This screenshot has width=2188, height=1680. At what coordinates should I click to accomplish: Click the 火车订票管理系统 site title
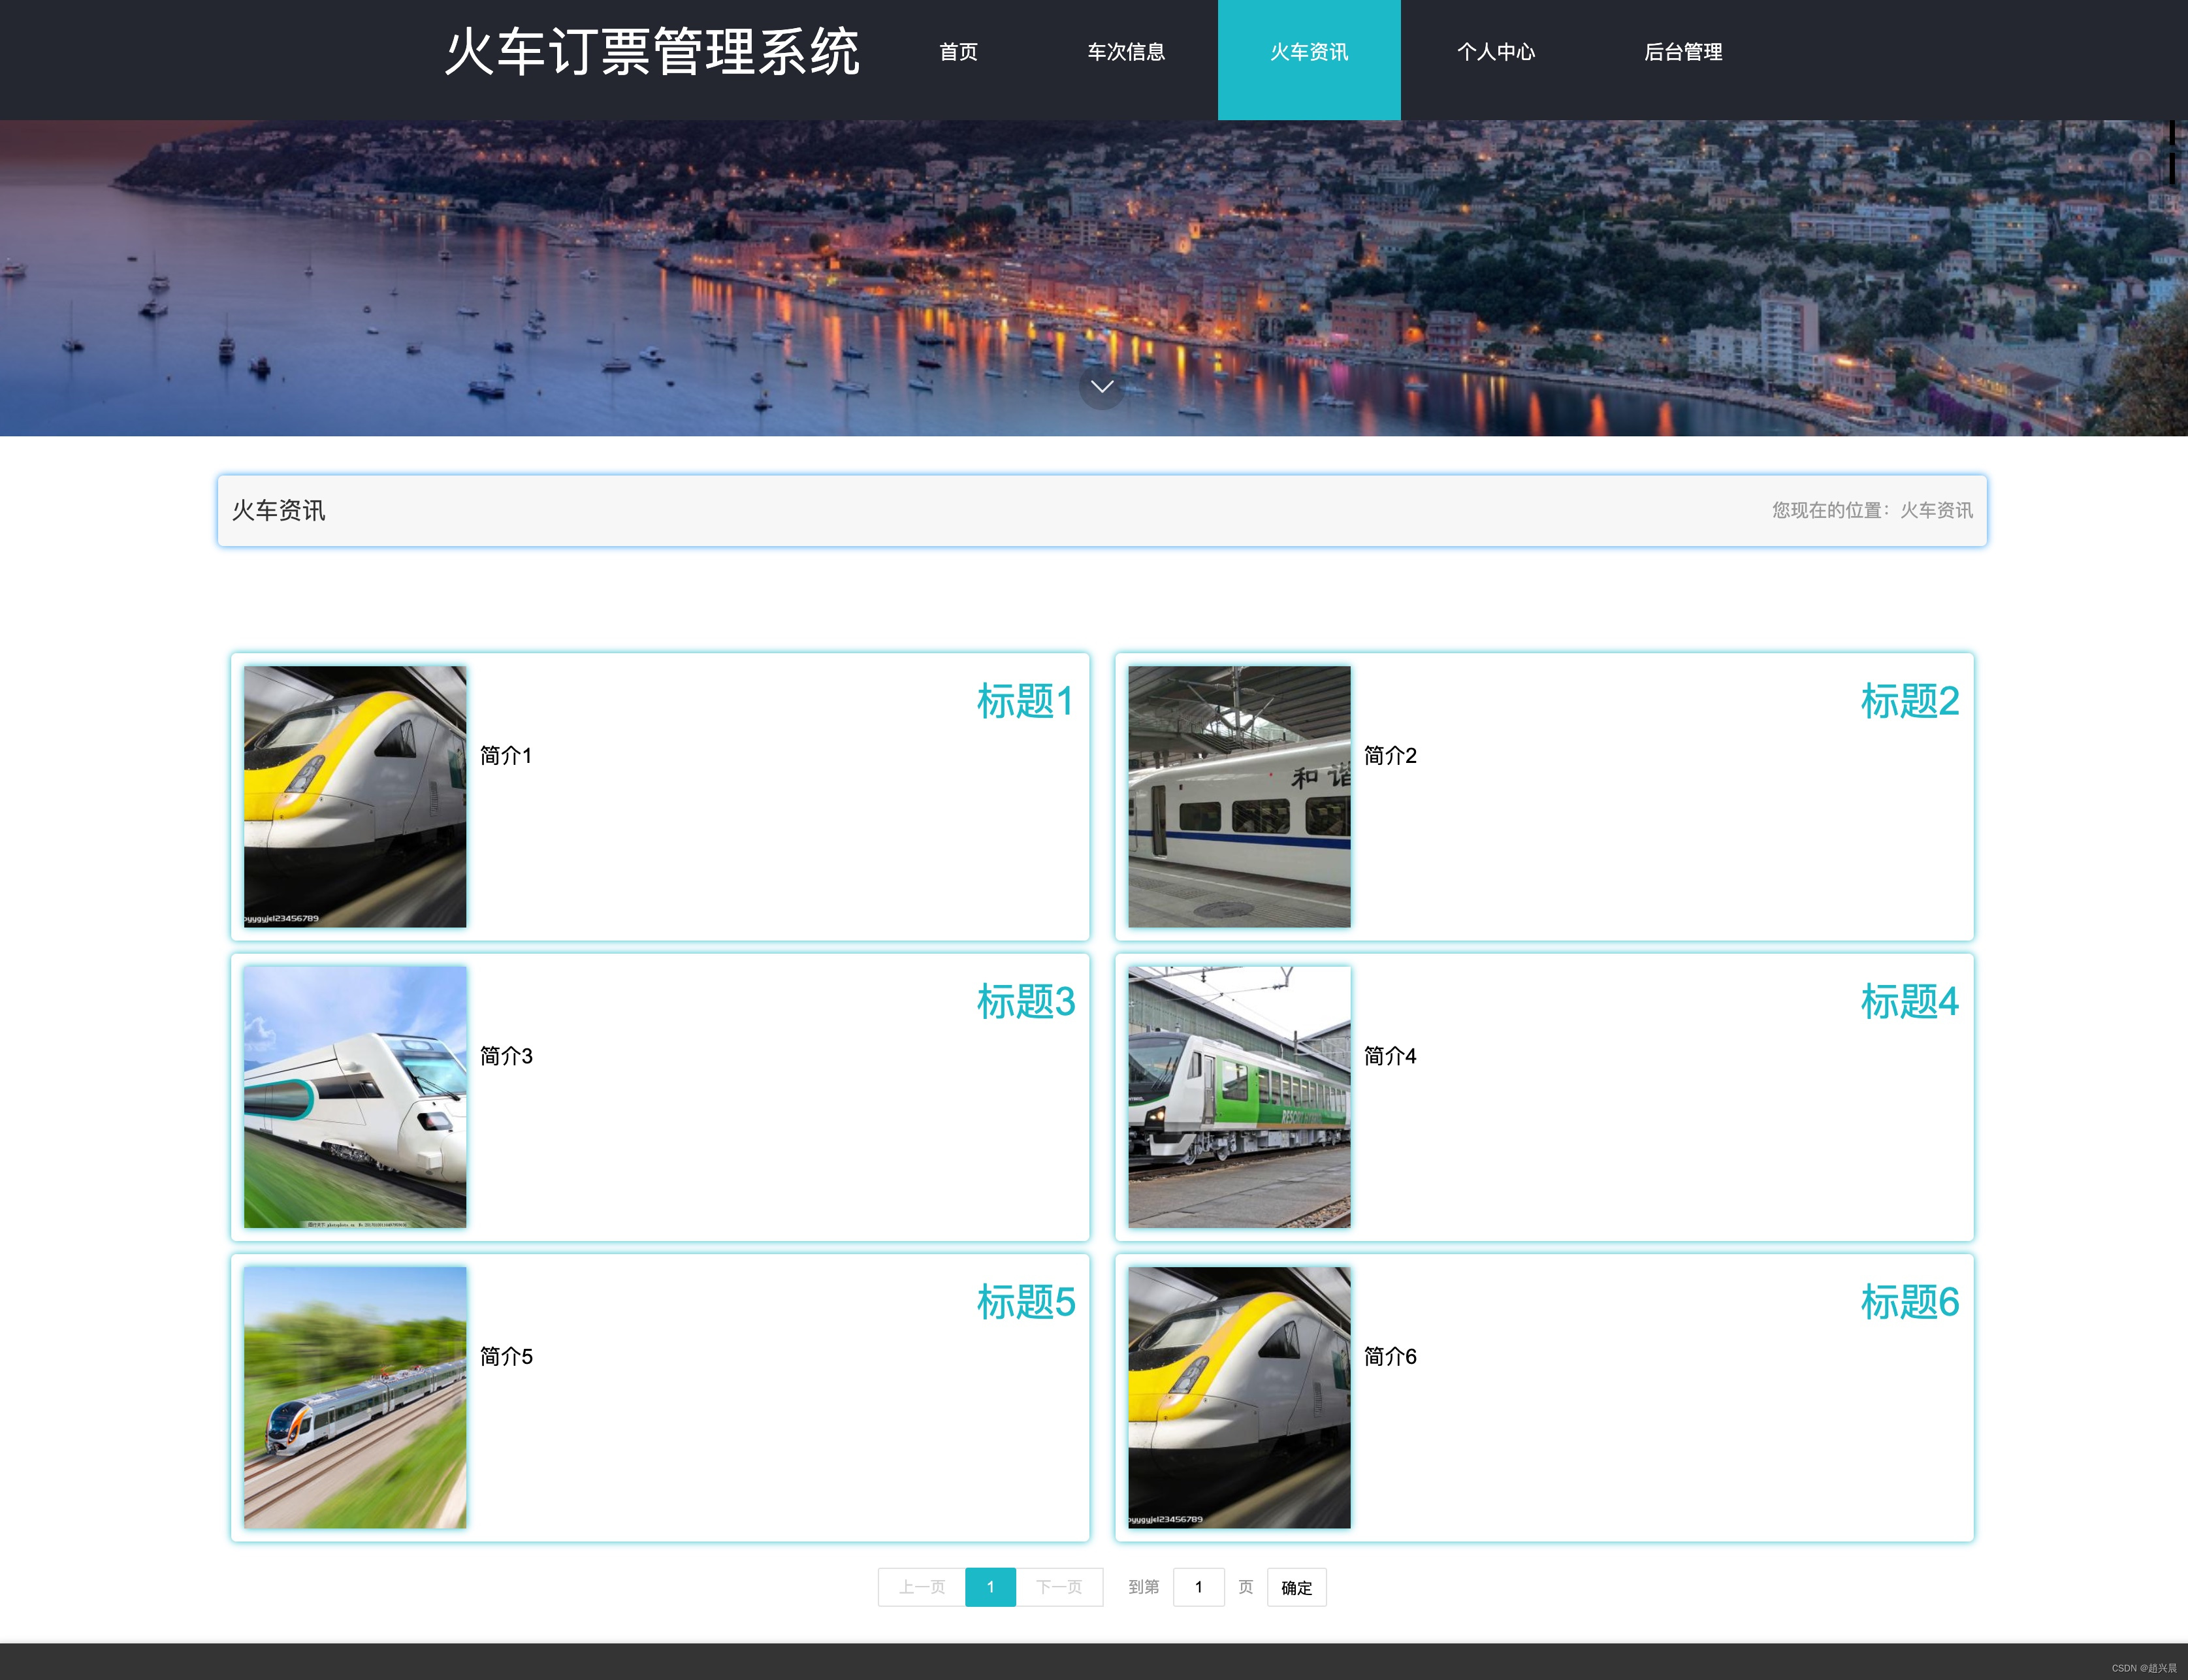coord(652,52)
